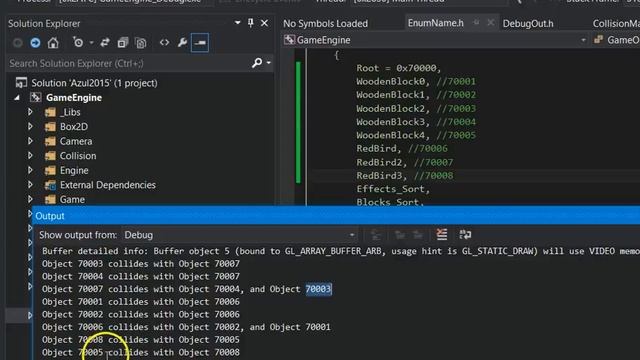Expand the _Libs folder
This screenshot has width=640, height=360.
click(30, 112)
